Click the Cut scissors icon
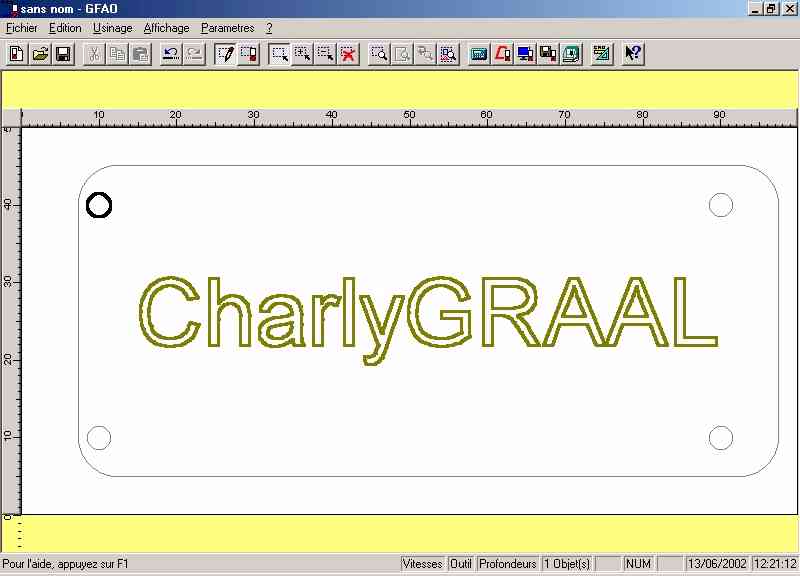800x576 pixels. click(x=94, y=54)
